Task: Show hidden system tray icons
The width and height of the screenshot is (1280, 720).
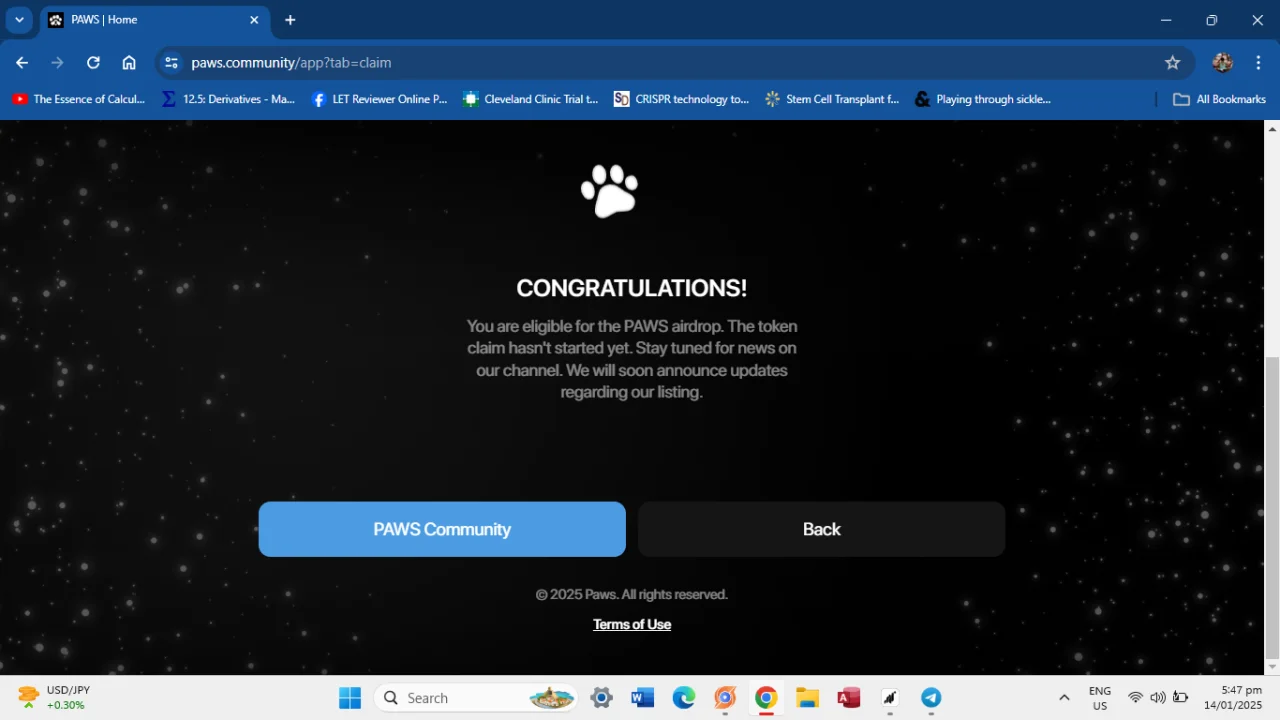Action: pos(1064,698)
